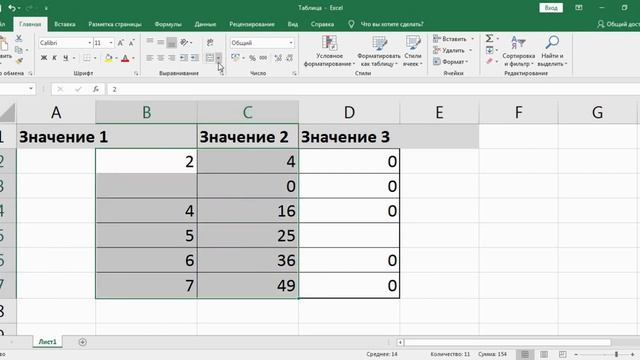Toggle middle vertical alignment
The image size is (640, 360).
161,42
